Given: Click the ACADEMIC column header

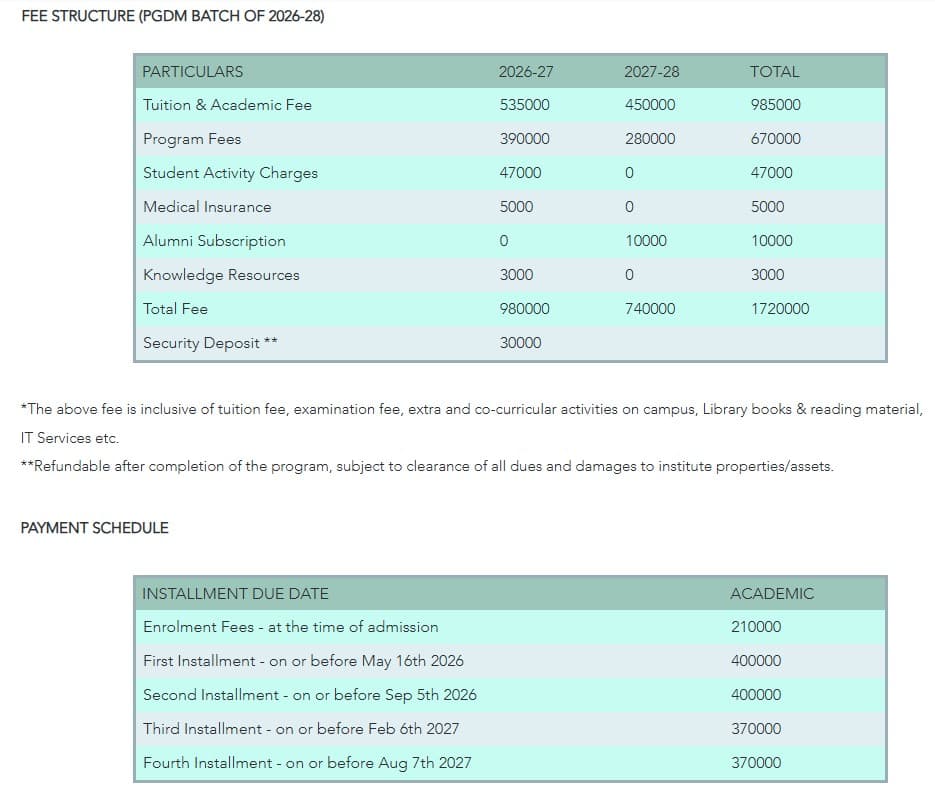Looking at the screenshot, I should pyautogui.click(x=772, y=594).
